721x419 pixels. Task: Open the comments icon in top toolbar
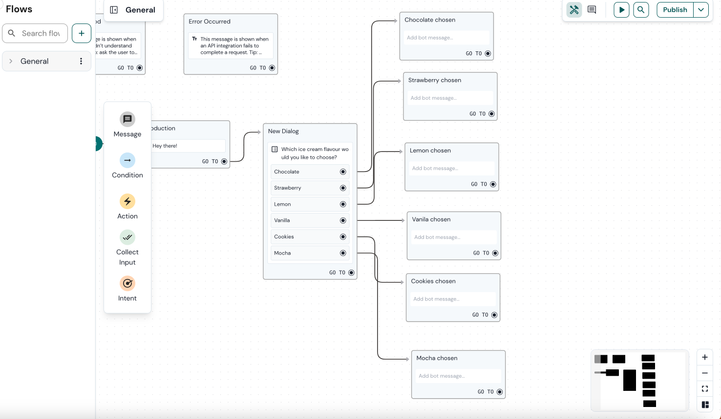click(x=592, y=10)
